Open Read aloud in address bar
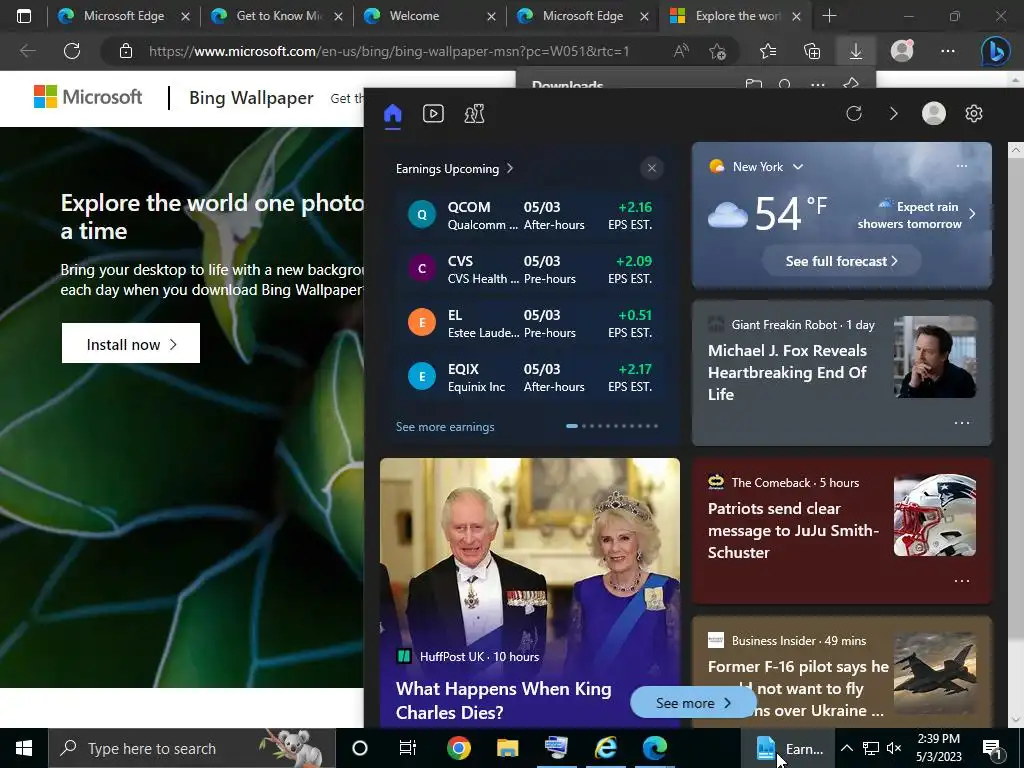1024x768 pixels. (x=681, y=51)
